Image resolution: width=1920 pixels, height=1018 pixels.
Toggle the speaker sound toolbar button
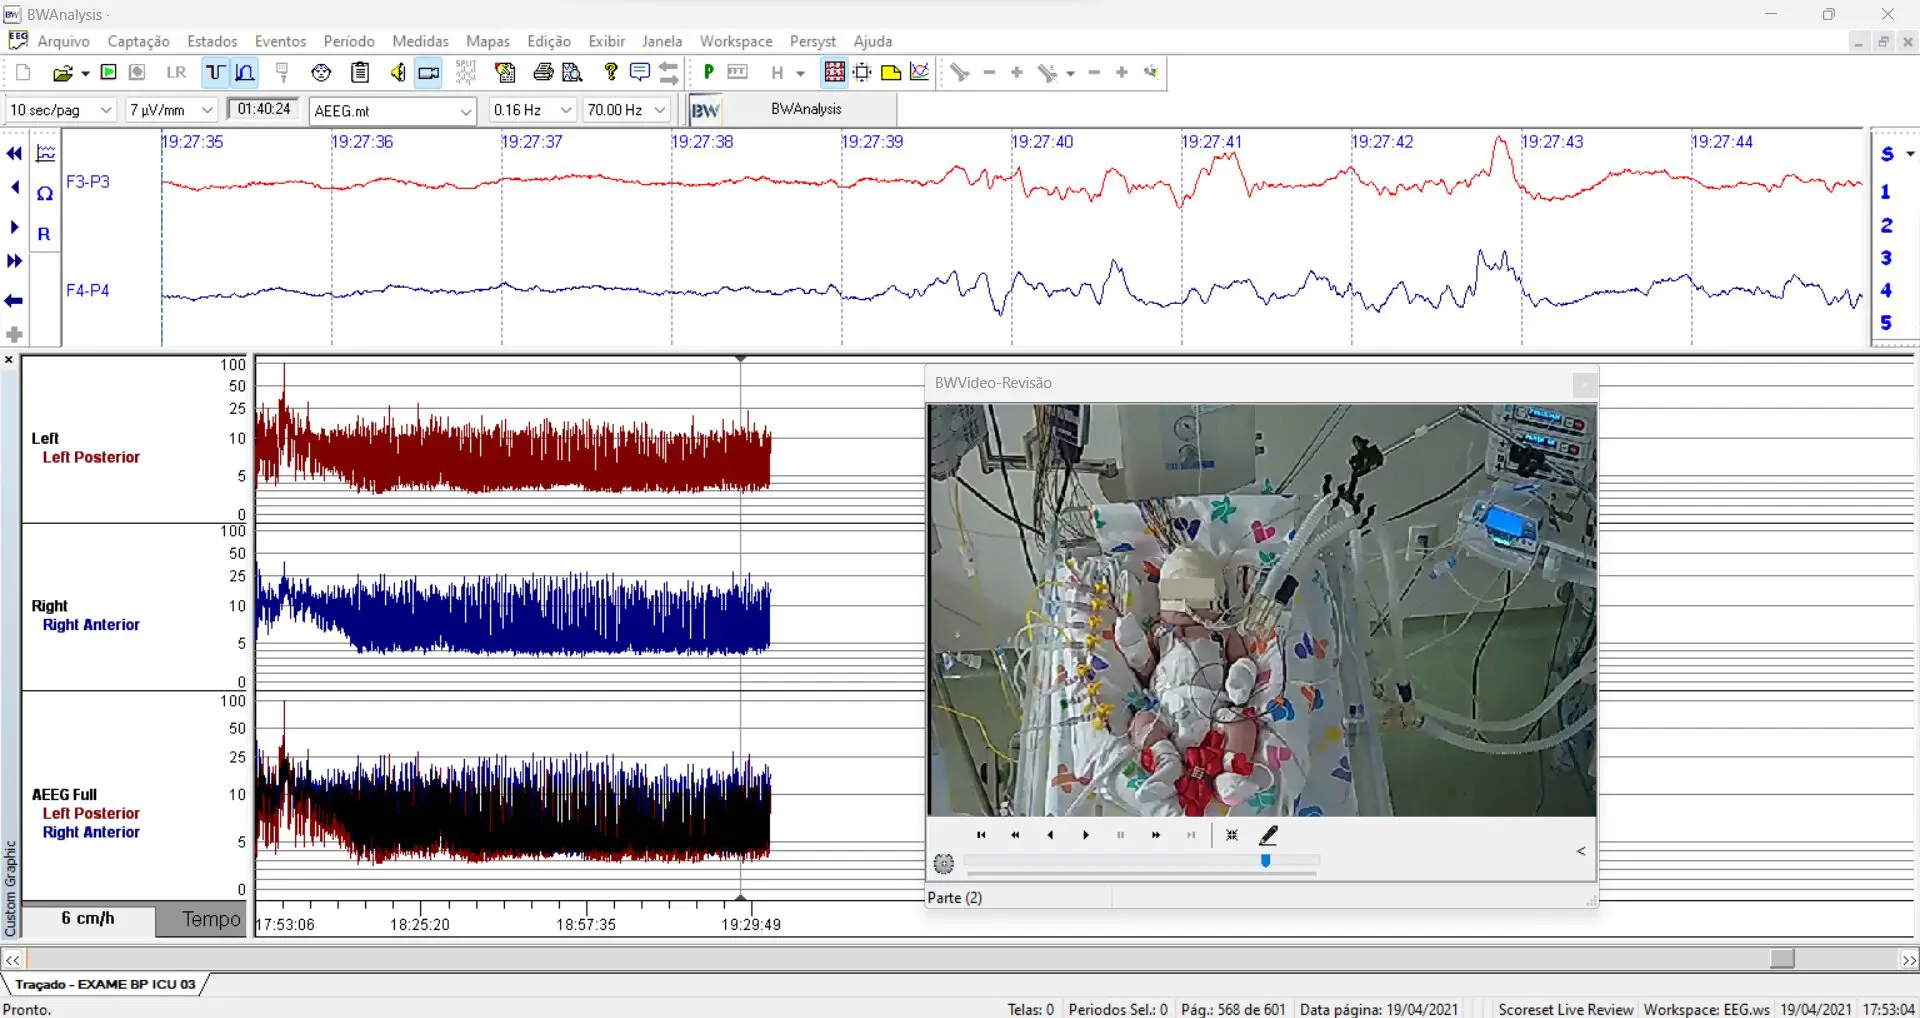(398, 73)
